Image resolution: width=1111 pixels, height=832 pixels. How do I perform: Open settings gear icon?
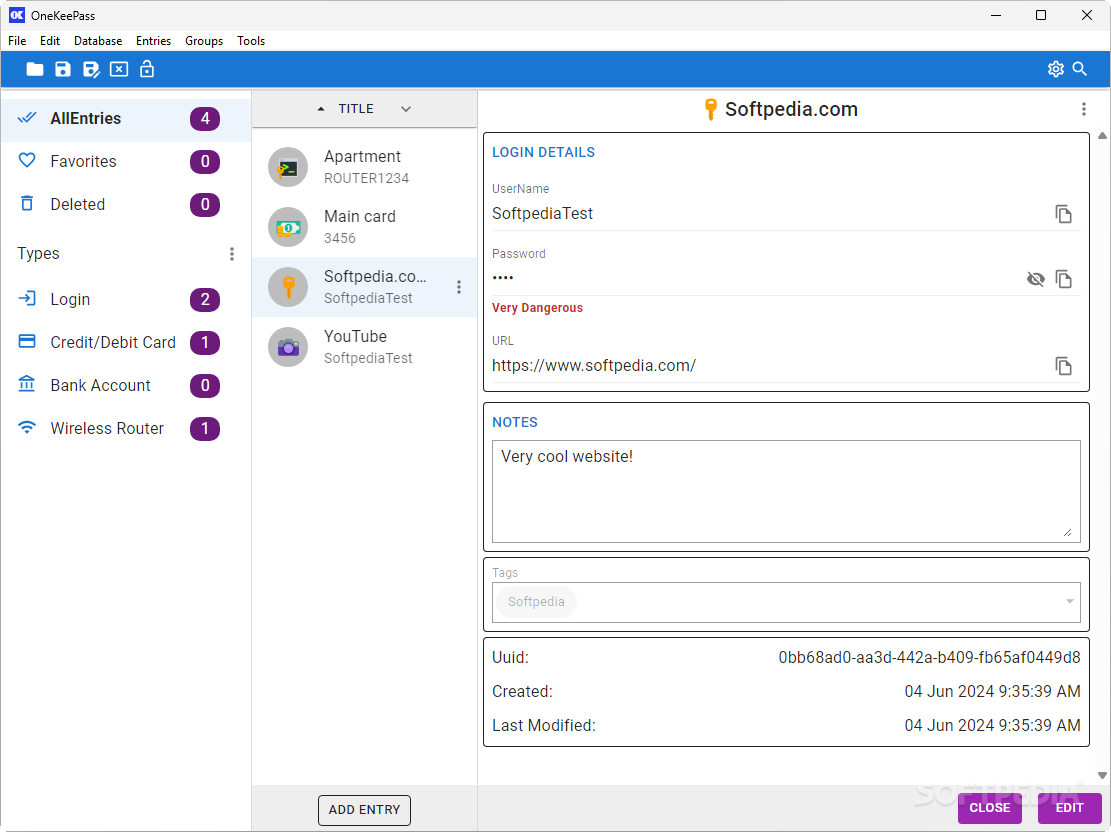click(1056, 69)
